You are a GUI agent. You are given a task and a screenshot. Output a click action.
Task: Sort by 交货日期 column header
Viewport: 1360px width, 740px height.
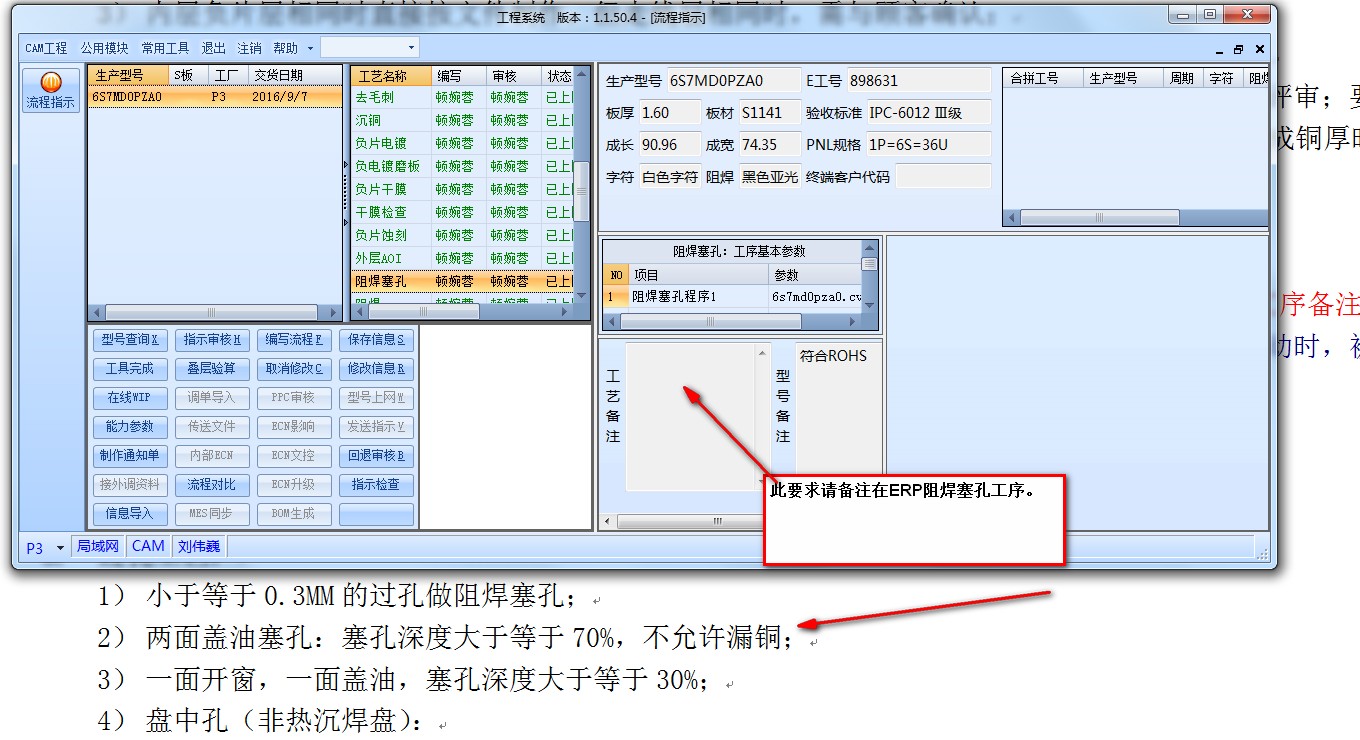click(x=295, y=76)
